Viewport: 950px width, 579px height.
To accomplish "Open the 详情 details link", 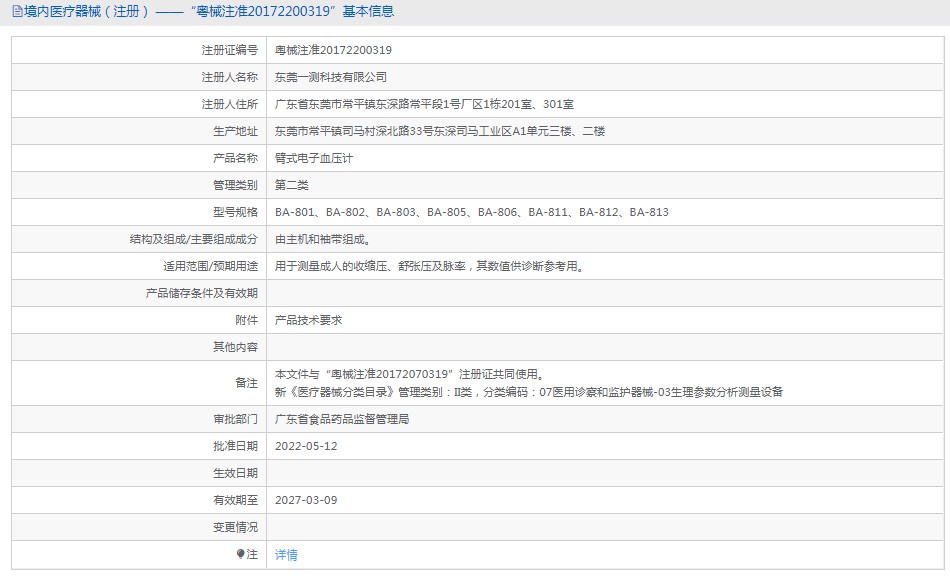I will coord(286,555).
